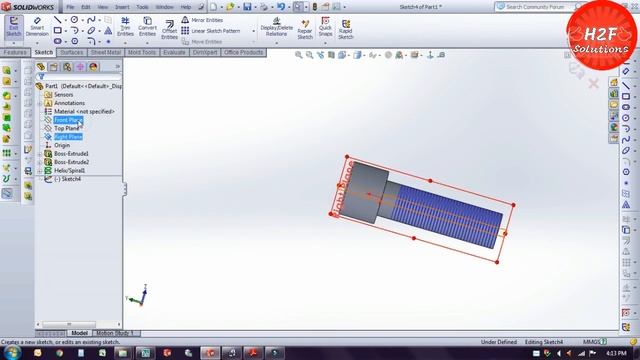This screenshot has width=640, height=360.
Task: Click Convert Entities
Action: 147,27
